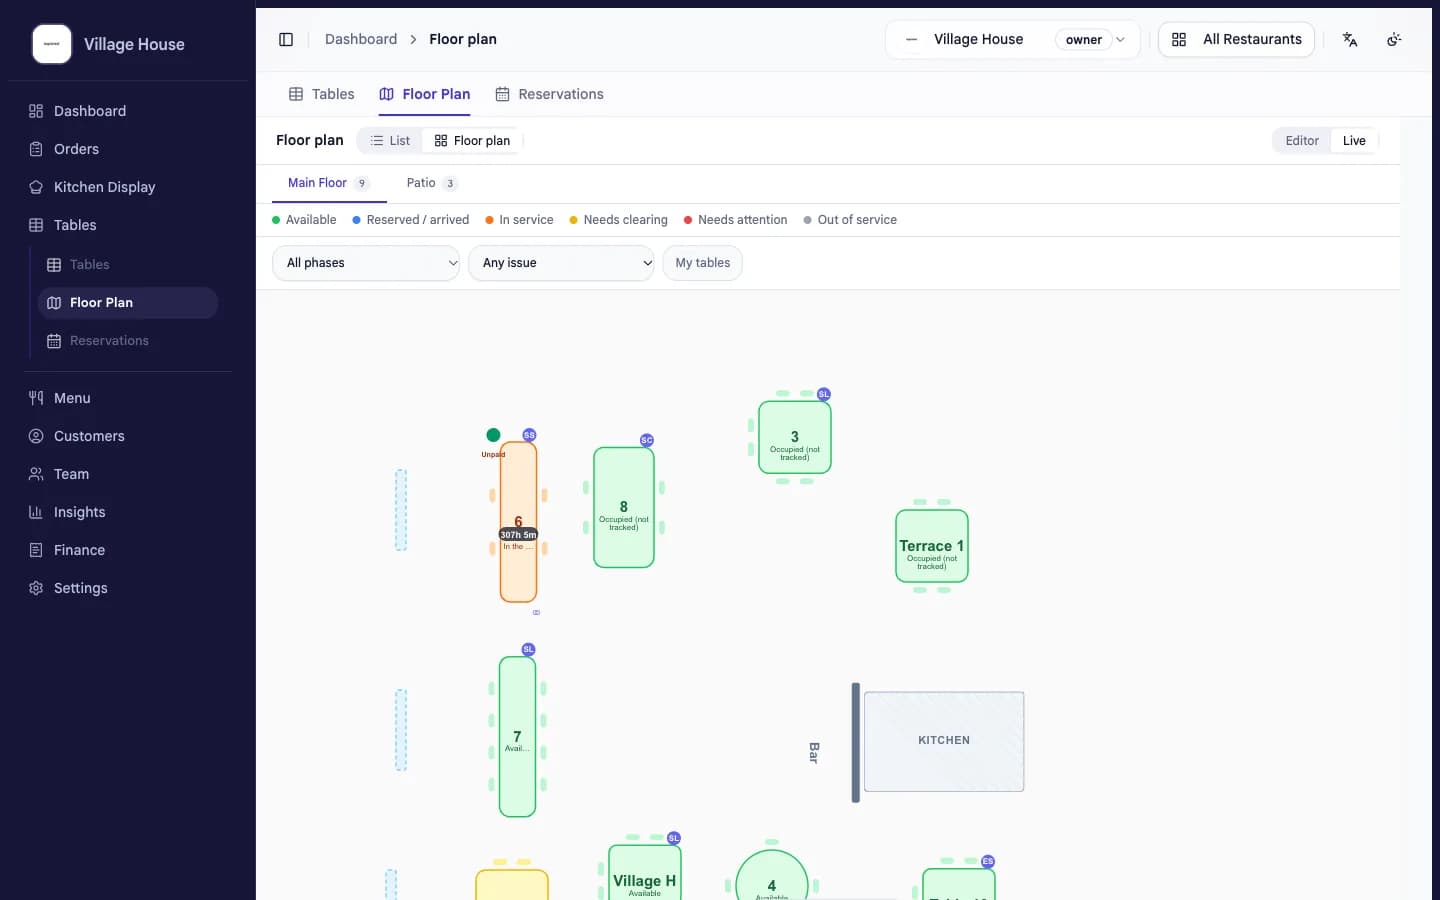Open Tables sidebar submenu item
Viewport: 1440px width, 900px height.
(128, 265)
